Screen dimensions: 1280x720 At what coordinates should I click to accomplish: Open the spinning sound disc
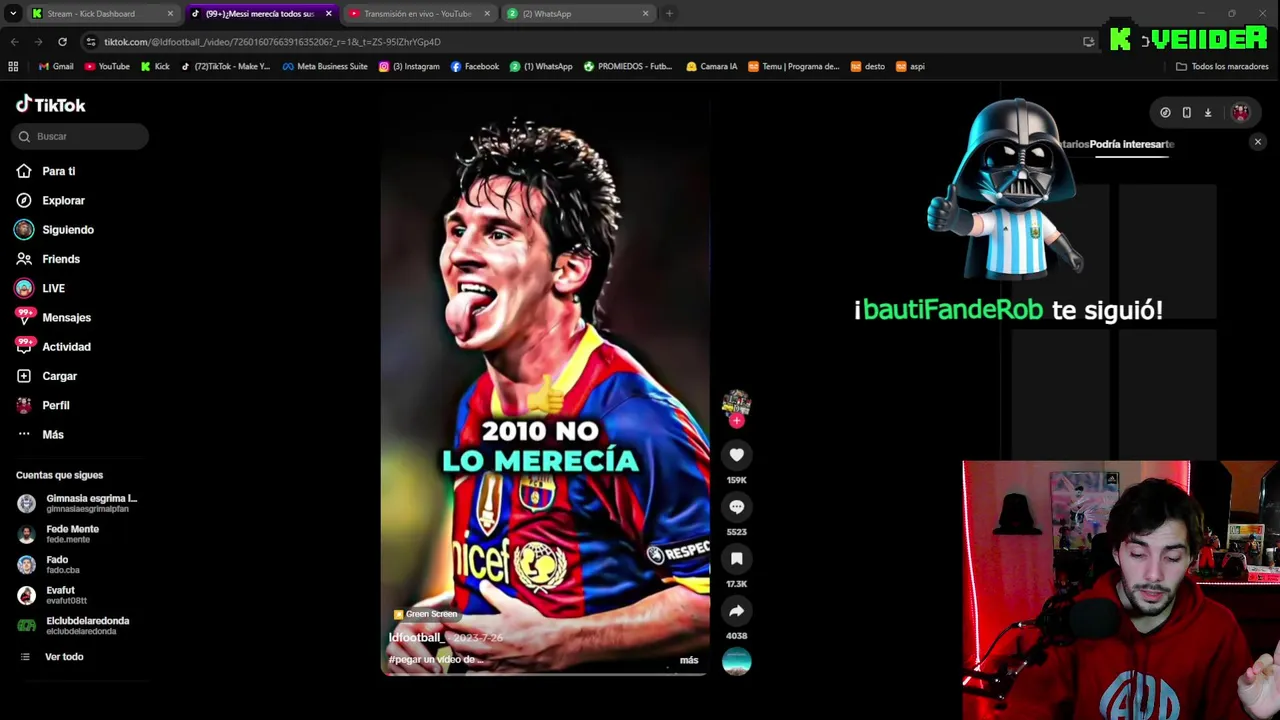737,661
